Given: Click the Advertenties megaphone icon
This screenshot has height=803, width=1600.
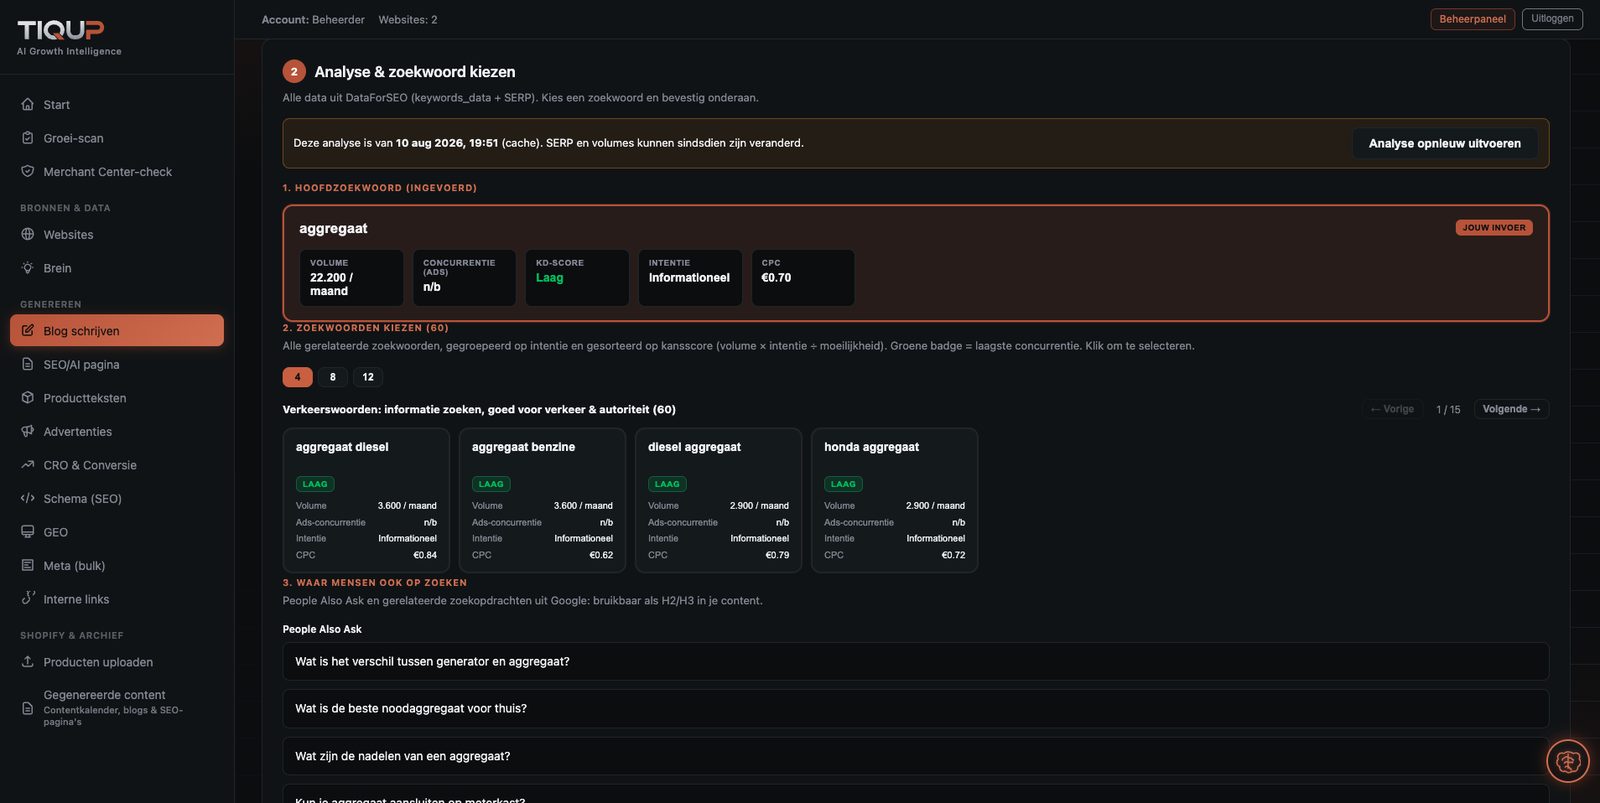Looking at the screenshot, I should (28, 431).
